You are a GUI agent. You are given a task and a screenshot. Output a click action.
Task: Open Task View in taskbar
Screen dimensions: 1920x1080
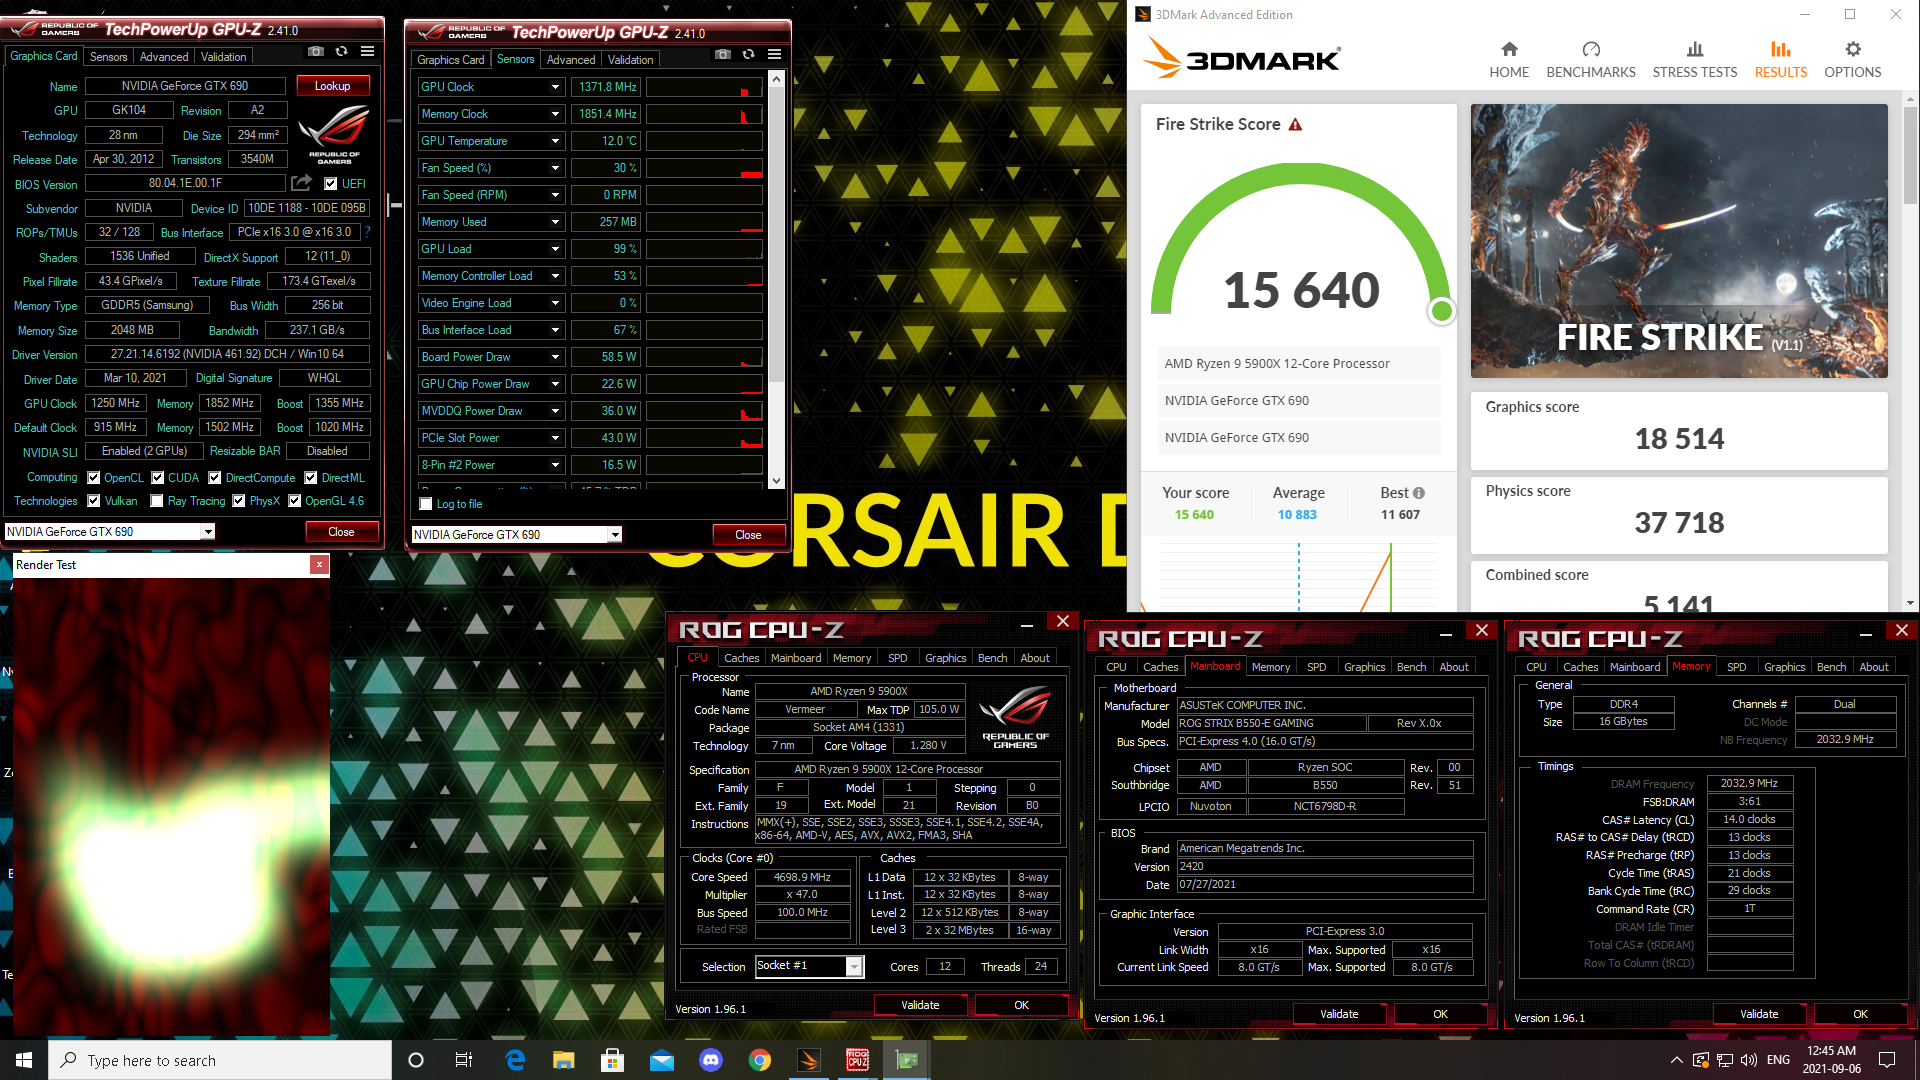point(464,1060)
